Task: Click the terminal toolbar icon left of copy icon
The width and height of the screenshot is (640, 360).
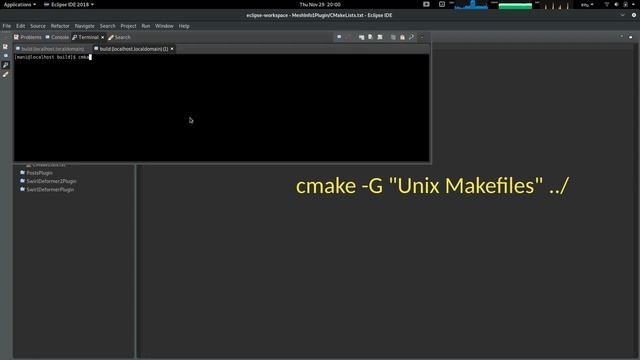Action: coord(380,37)
